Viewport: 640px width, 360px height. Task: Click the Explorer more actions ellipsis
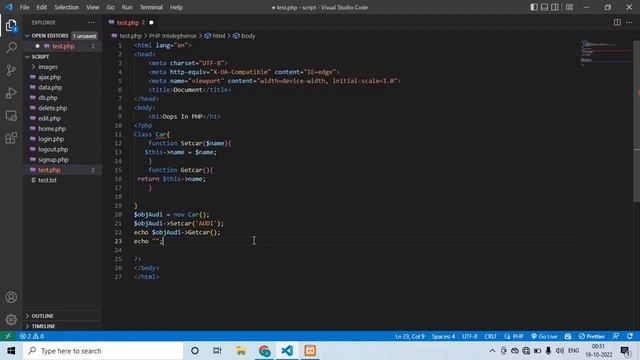click(x=91, y=22)
